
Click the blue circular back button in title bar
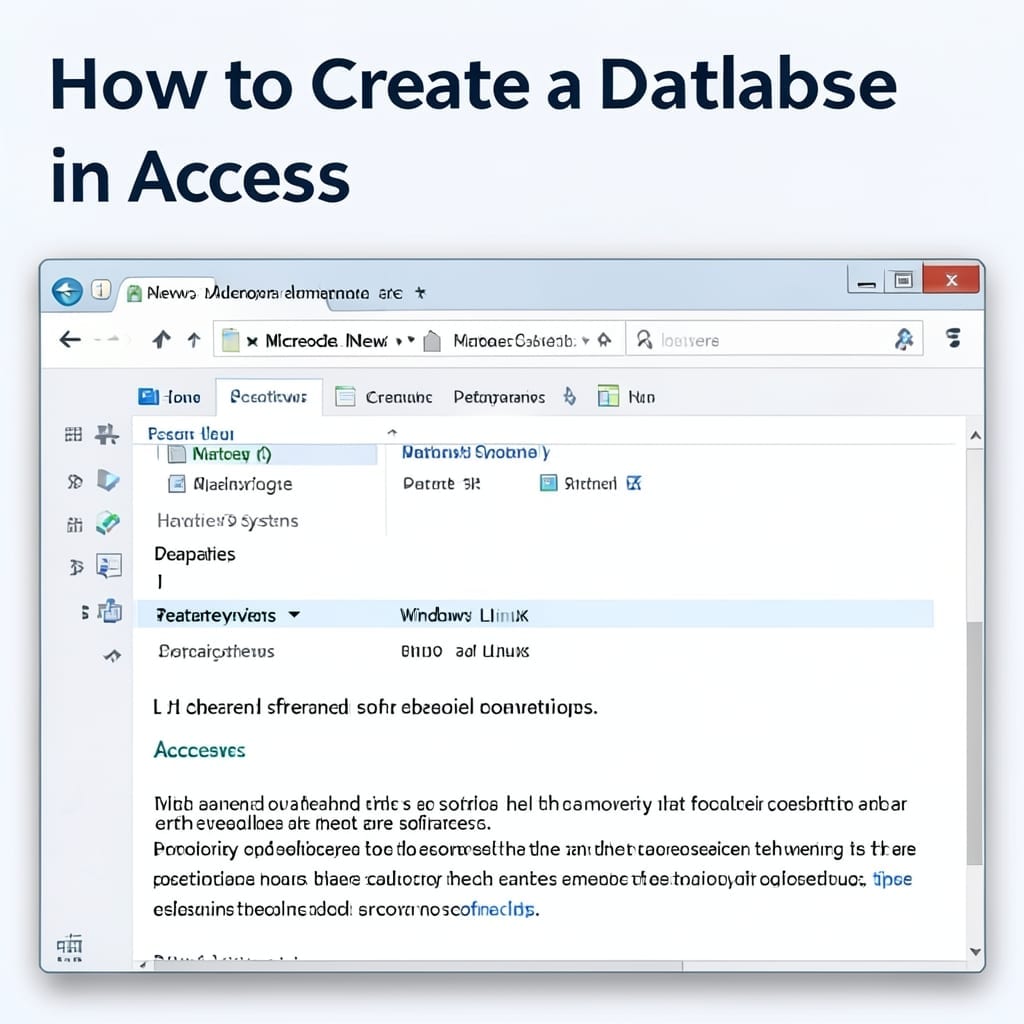67,291
